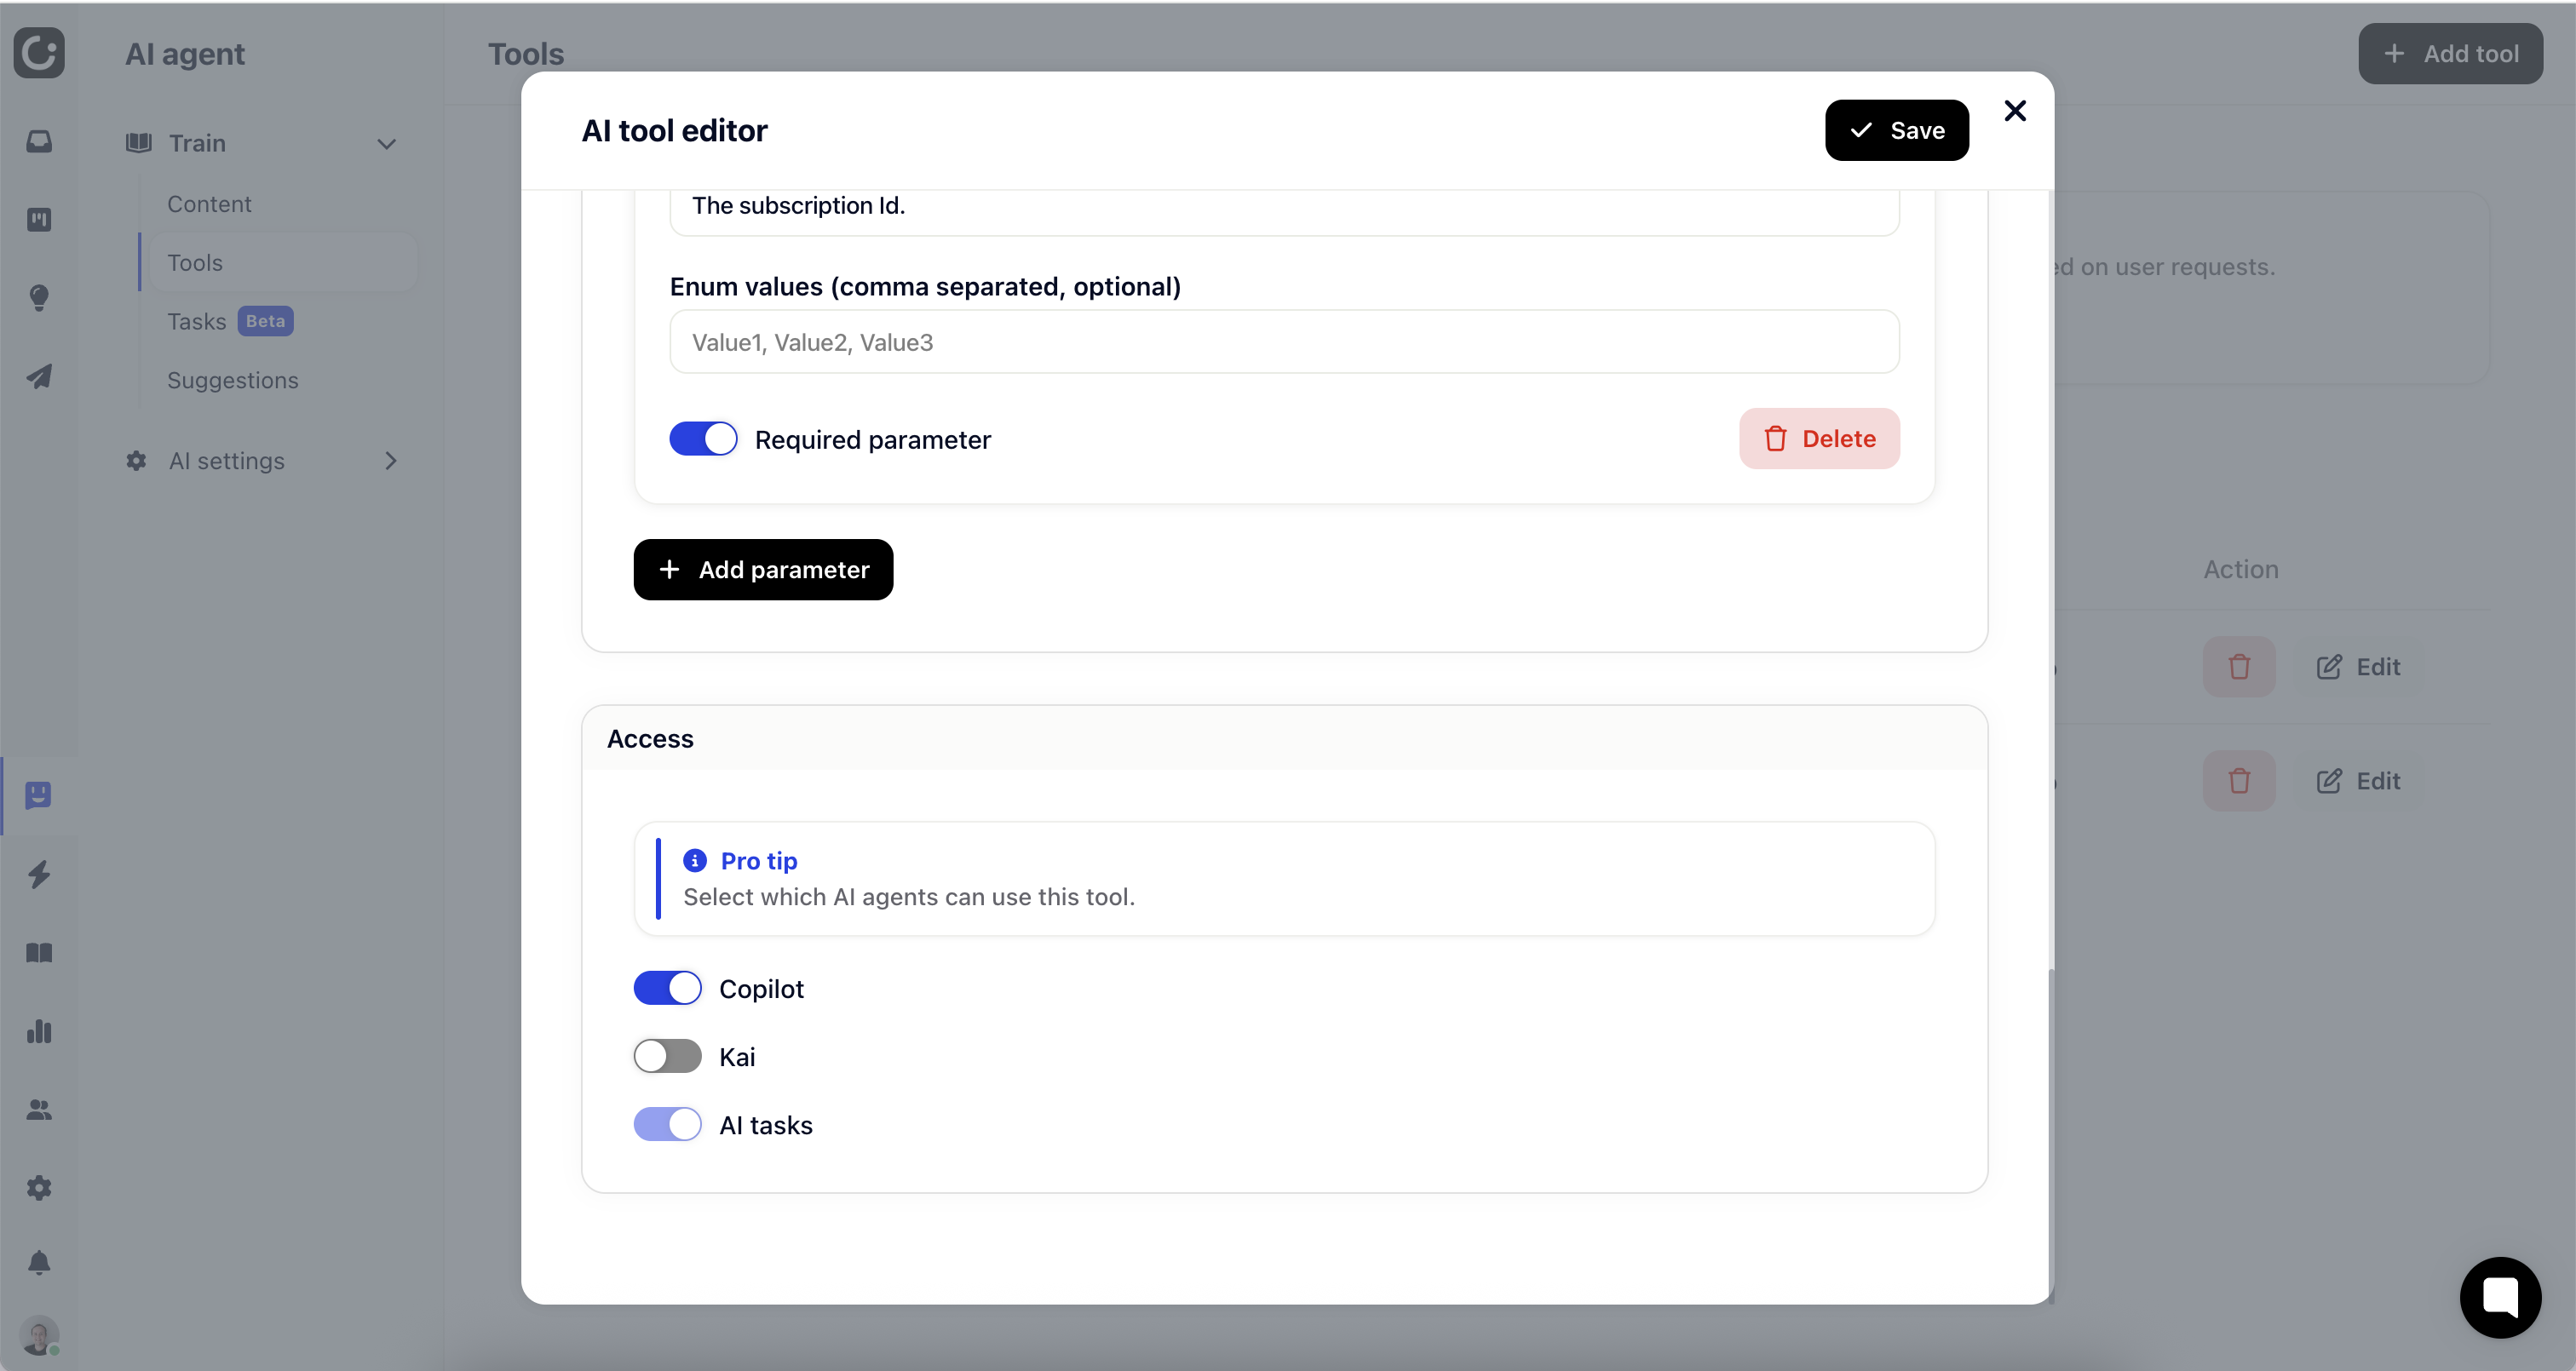This screenshot has height=1371, width=2576.
Task: Collapse the Train section chevron
Action: click(386, 144)
